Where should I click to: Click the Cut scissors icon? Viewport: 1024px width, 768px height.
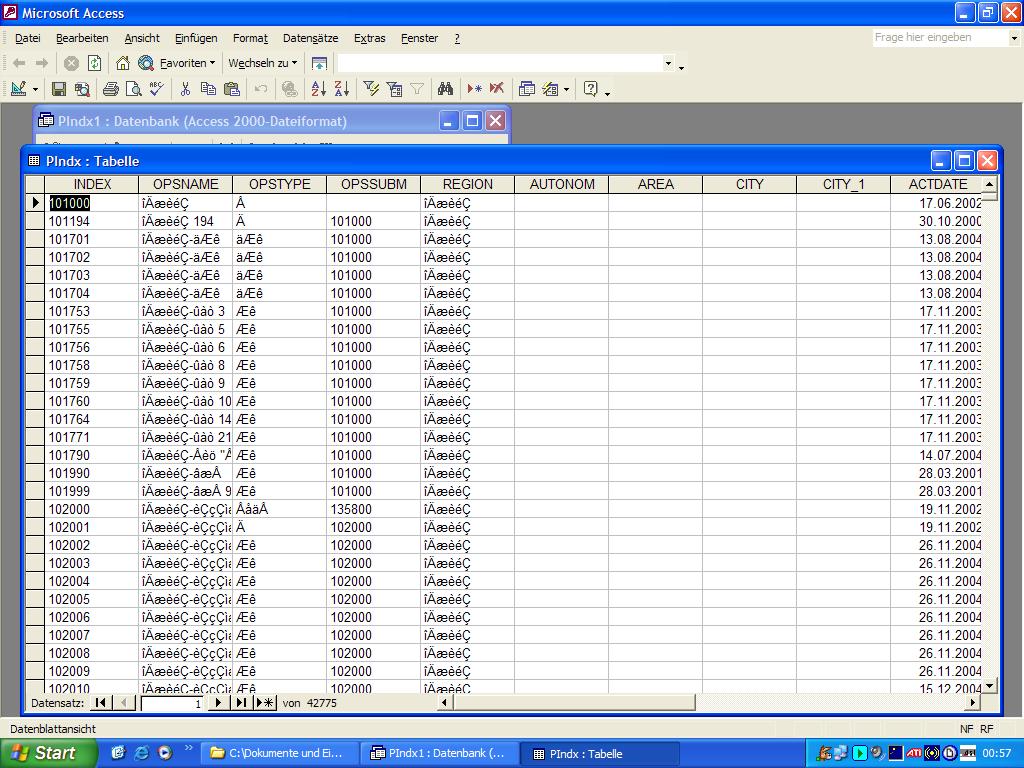tap(185, 89)
